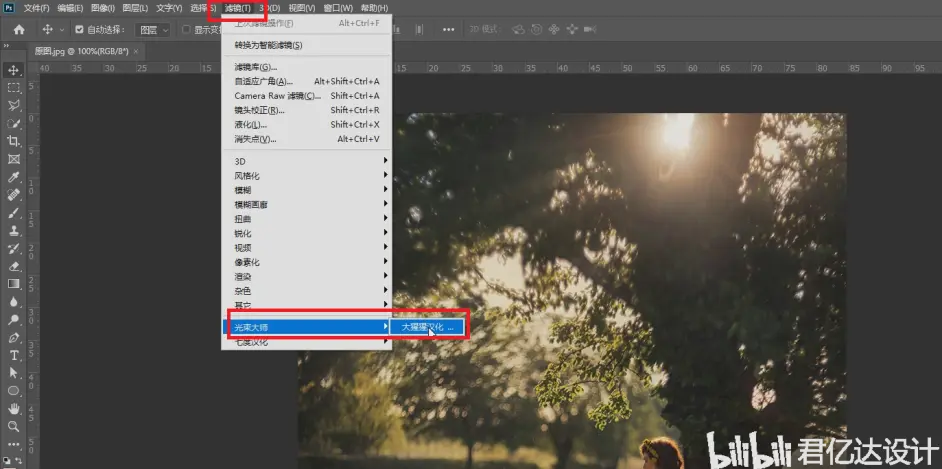Select the Frame tool
942x469 pixels.
[x=13, y=159]
